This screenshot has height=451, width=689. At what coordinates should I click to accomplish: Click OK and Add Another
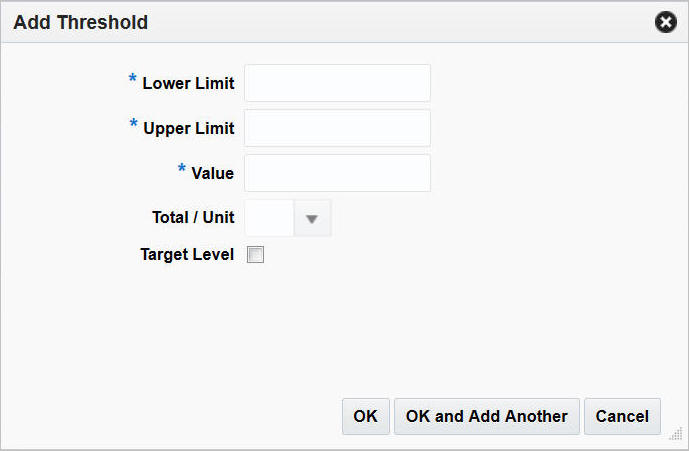tap(486, 416)
